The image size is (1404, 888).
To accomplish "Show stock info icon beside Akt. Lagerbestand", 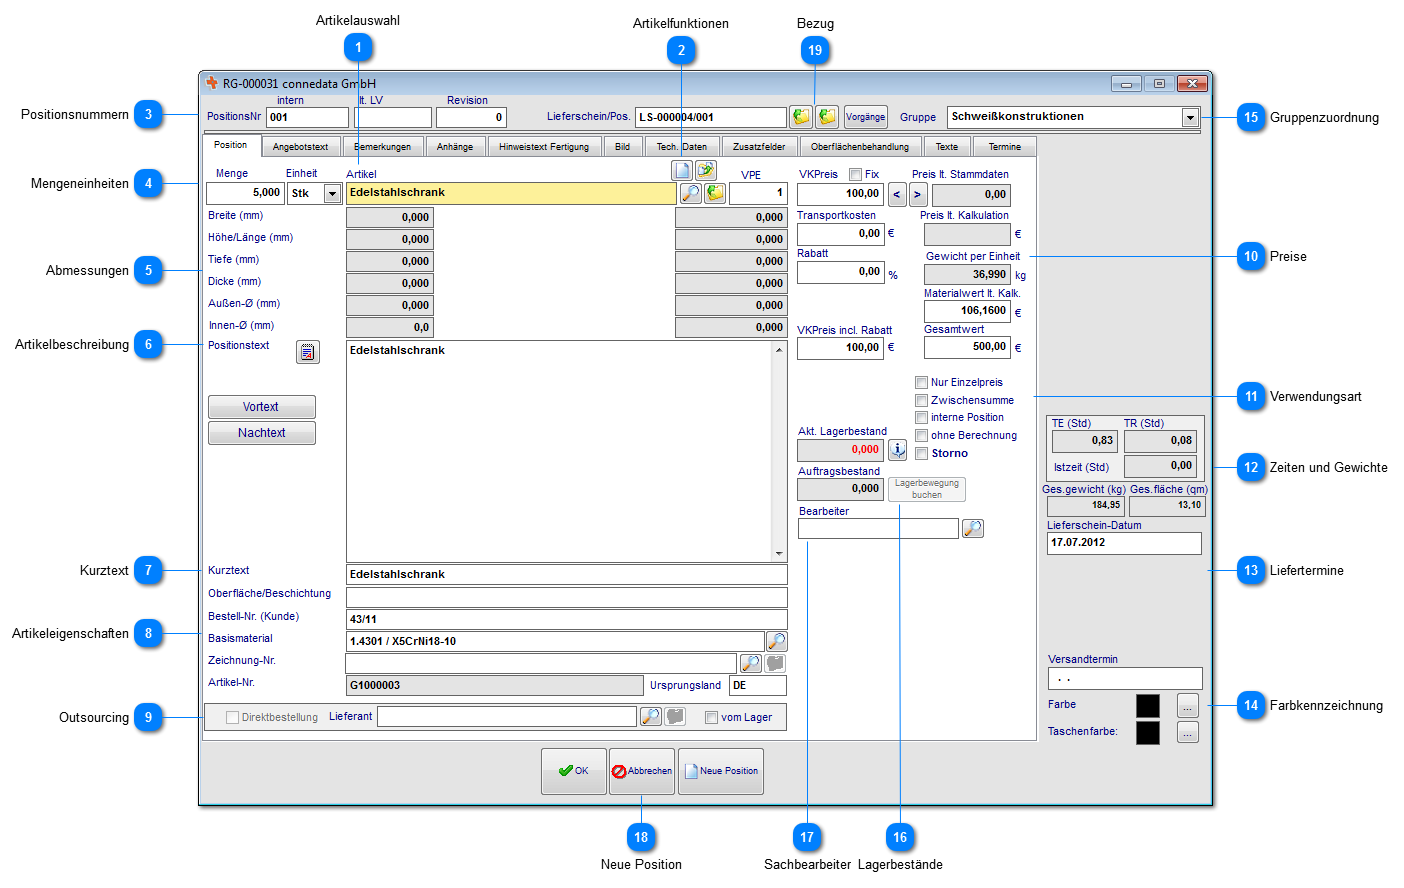I will [898, 450].
